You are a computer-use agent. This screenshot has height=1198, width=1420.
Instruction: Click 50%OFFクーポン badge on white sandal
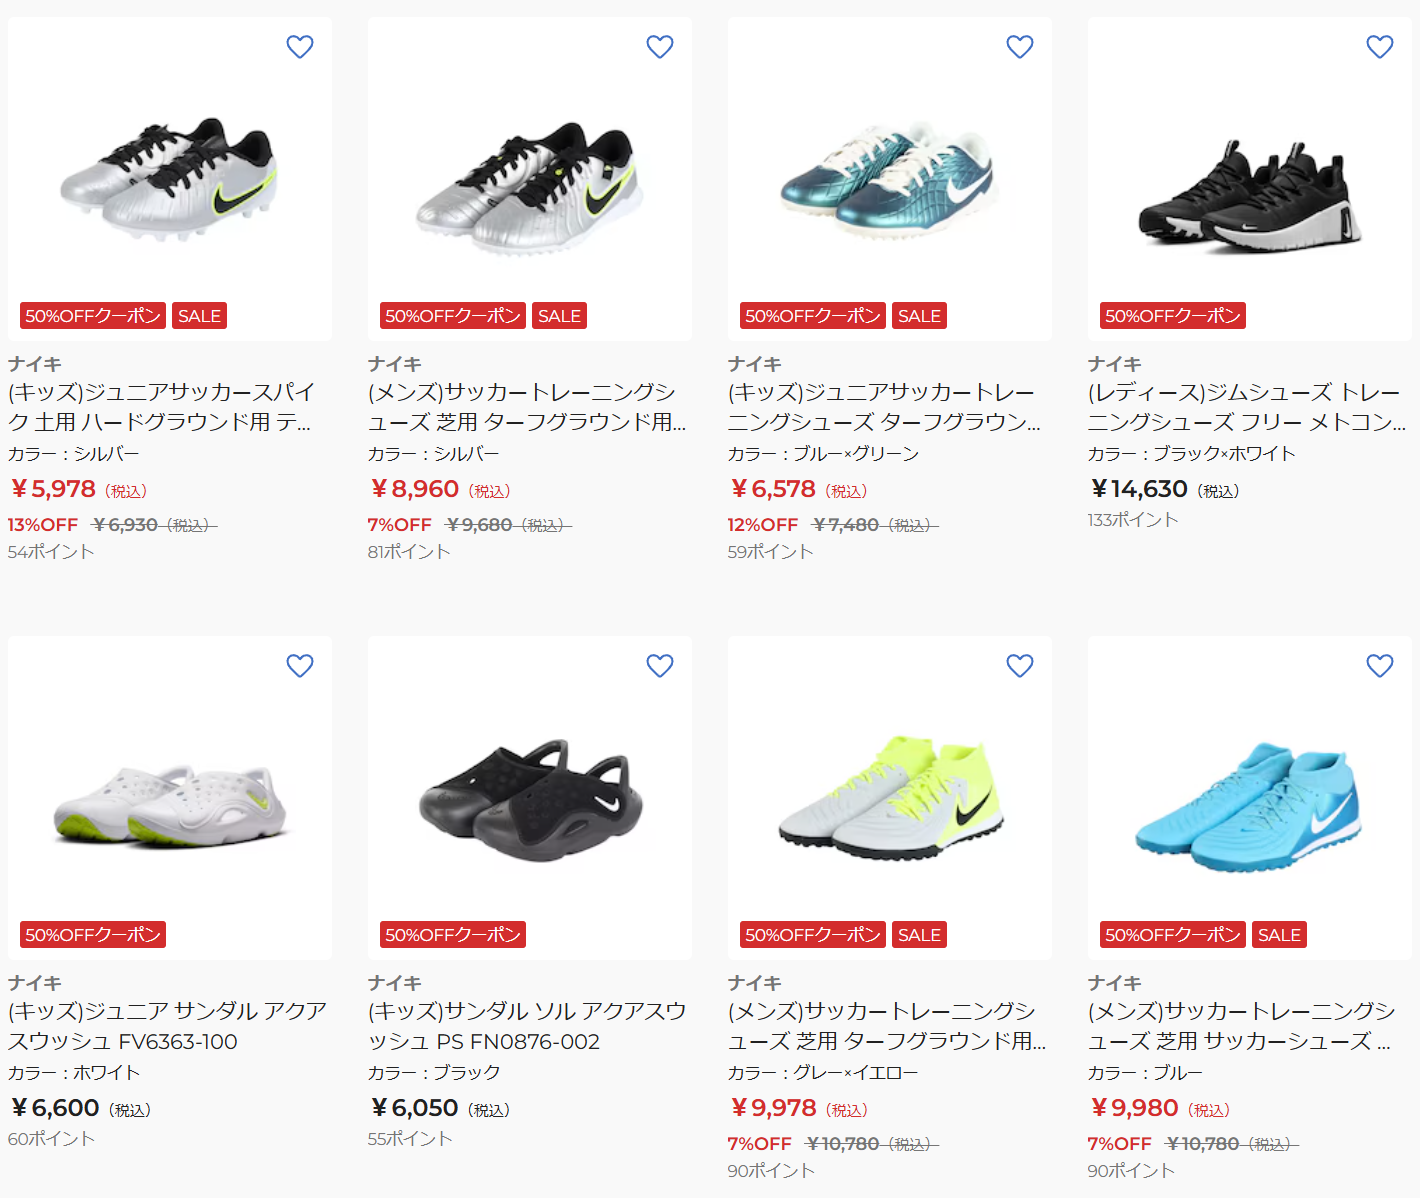(93, 935)
